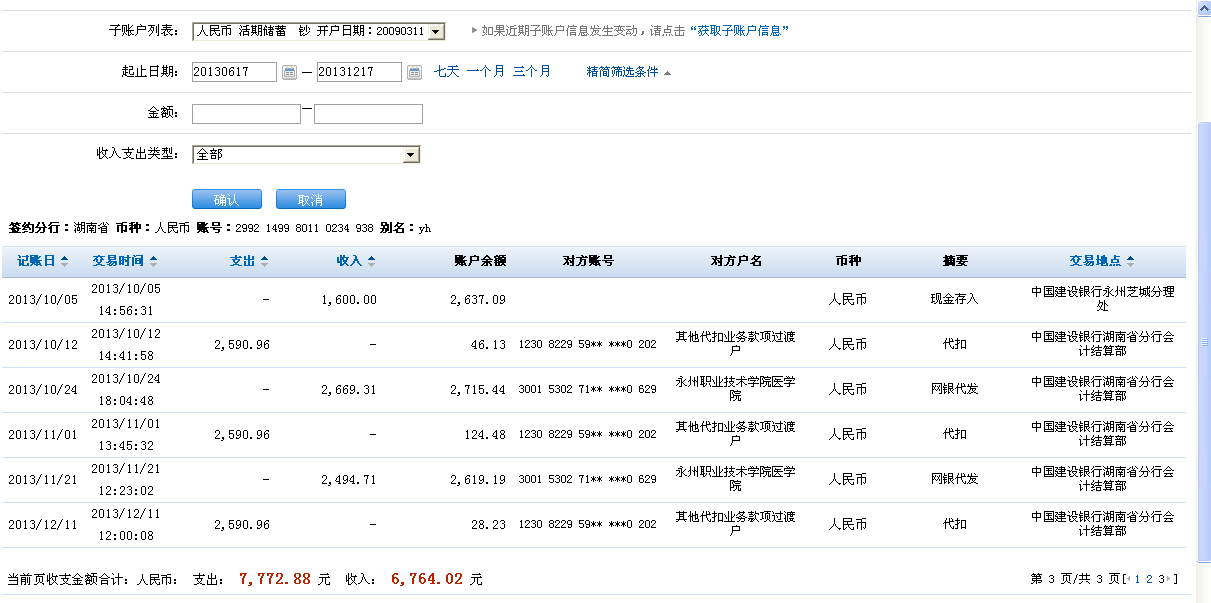
Task: Click the end date field 20131217
Action: click(359, 72)
